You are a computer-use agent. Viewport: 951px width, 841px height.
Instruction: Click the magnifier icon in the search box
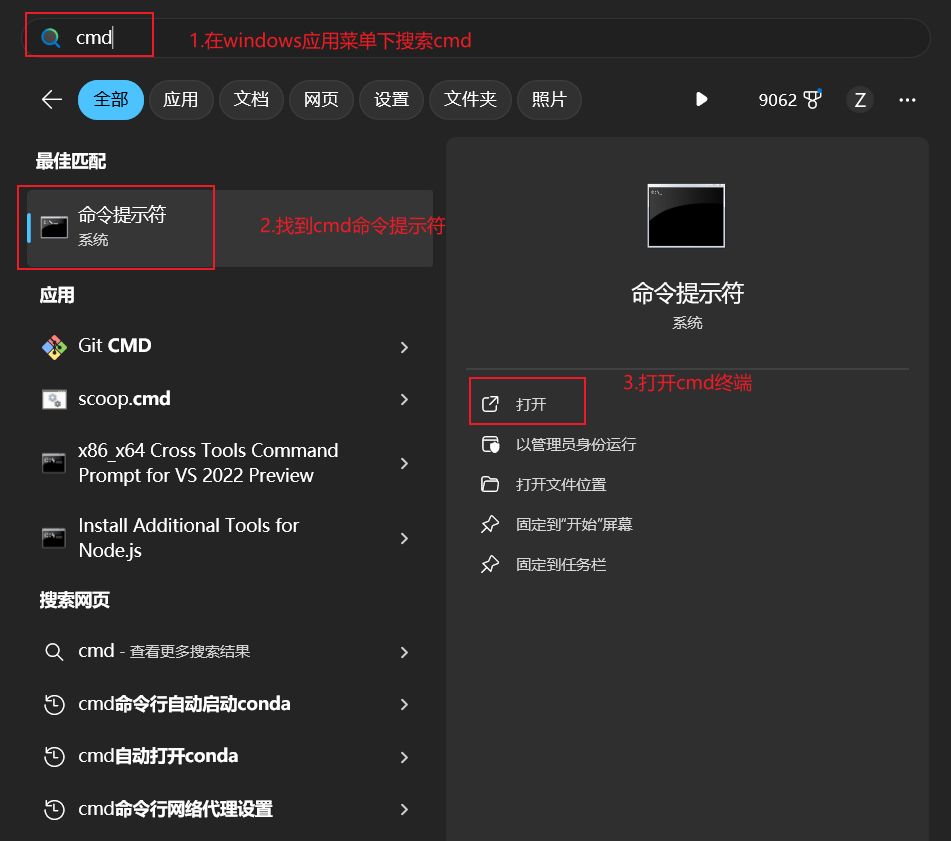[47, 36]
